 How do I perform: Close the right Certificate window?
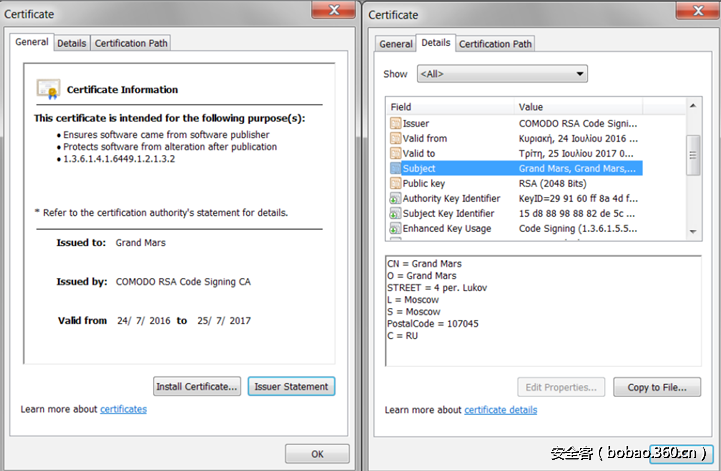pyautogui.click(x=698, y=10)
